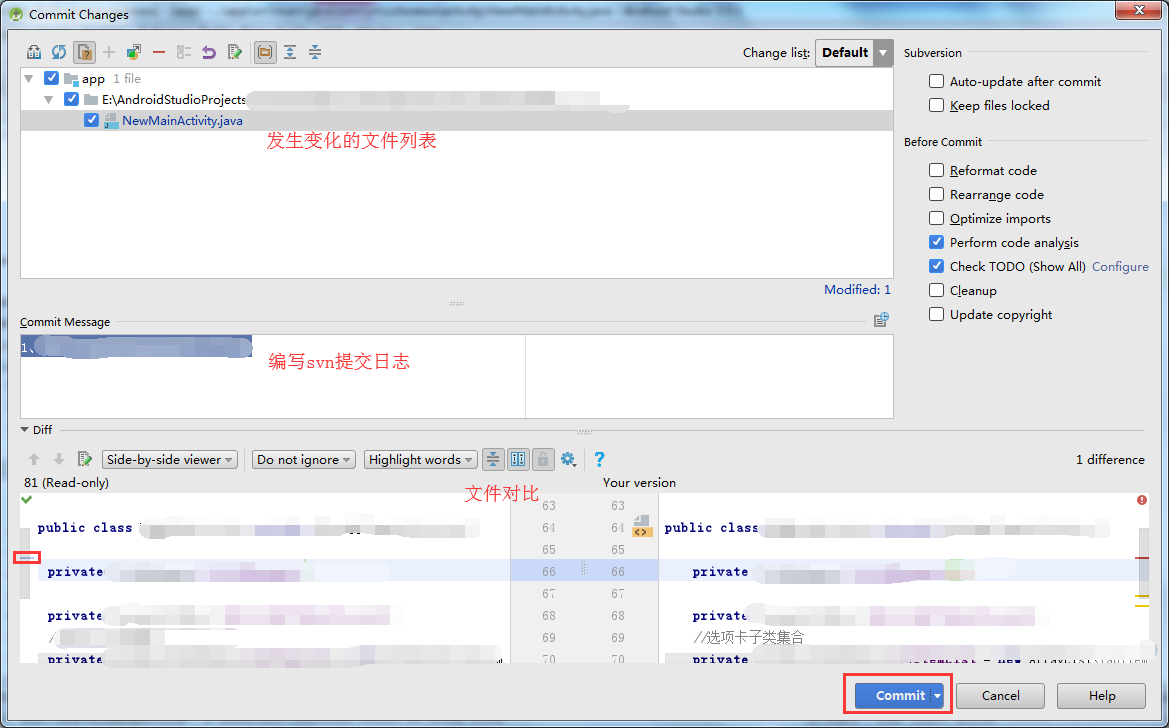
Task: Enable Auto-update after commit
Action: (936, 81)
